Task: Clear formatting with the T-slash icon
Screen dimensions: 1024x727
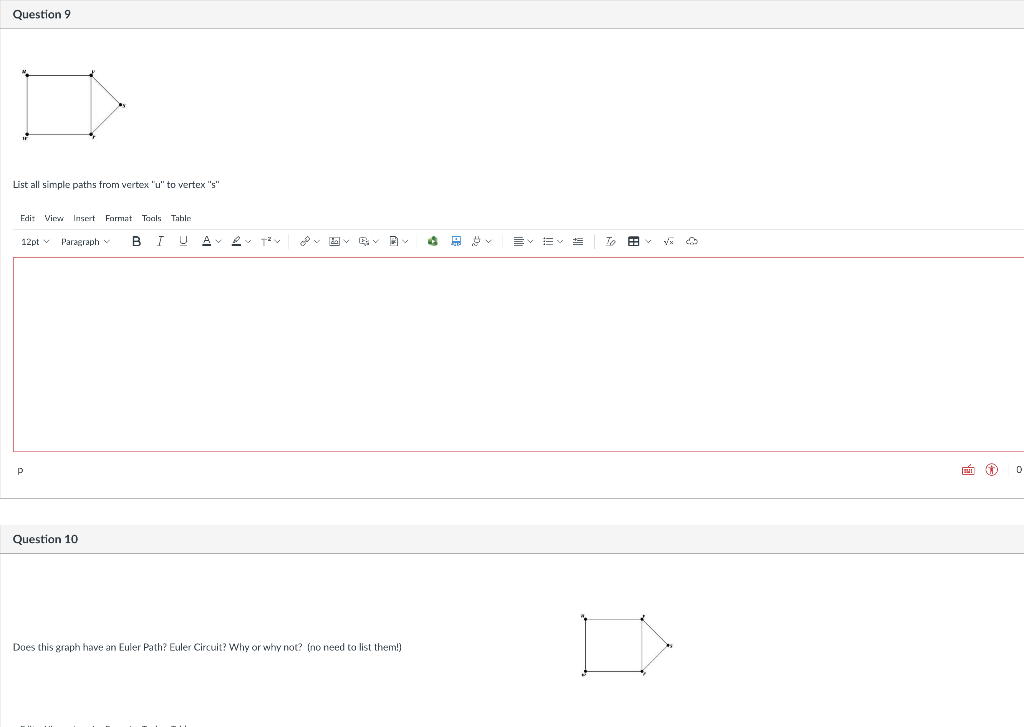Action: 609,241
